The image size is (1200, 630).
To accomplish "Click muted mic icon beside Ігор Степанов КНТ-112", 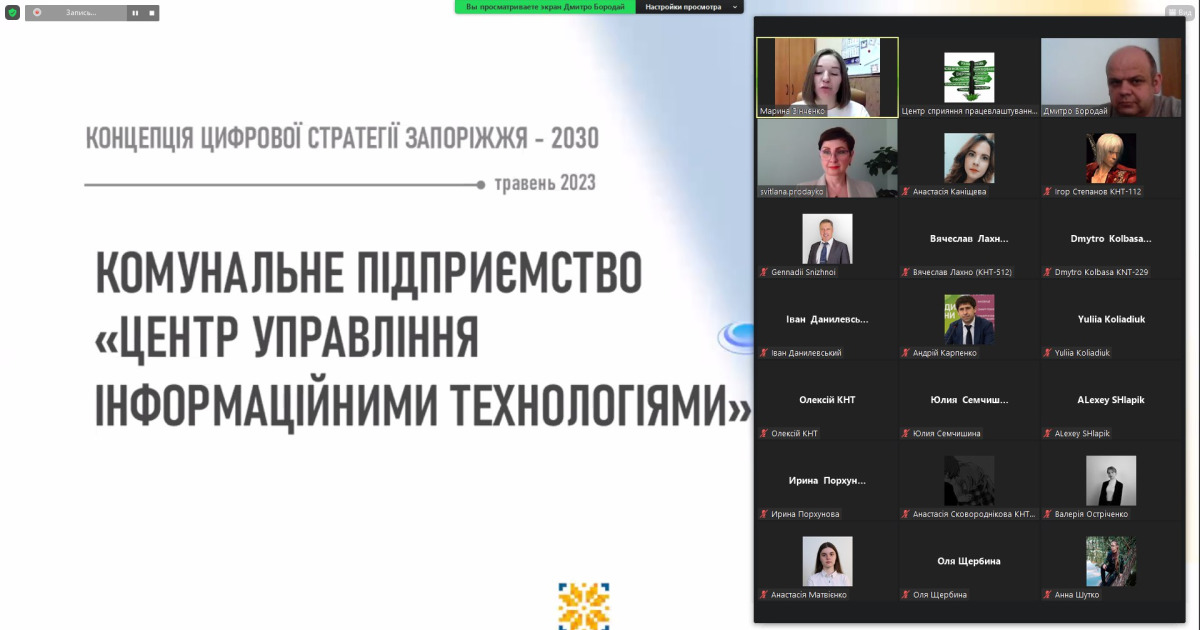I will point(1048,191).
